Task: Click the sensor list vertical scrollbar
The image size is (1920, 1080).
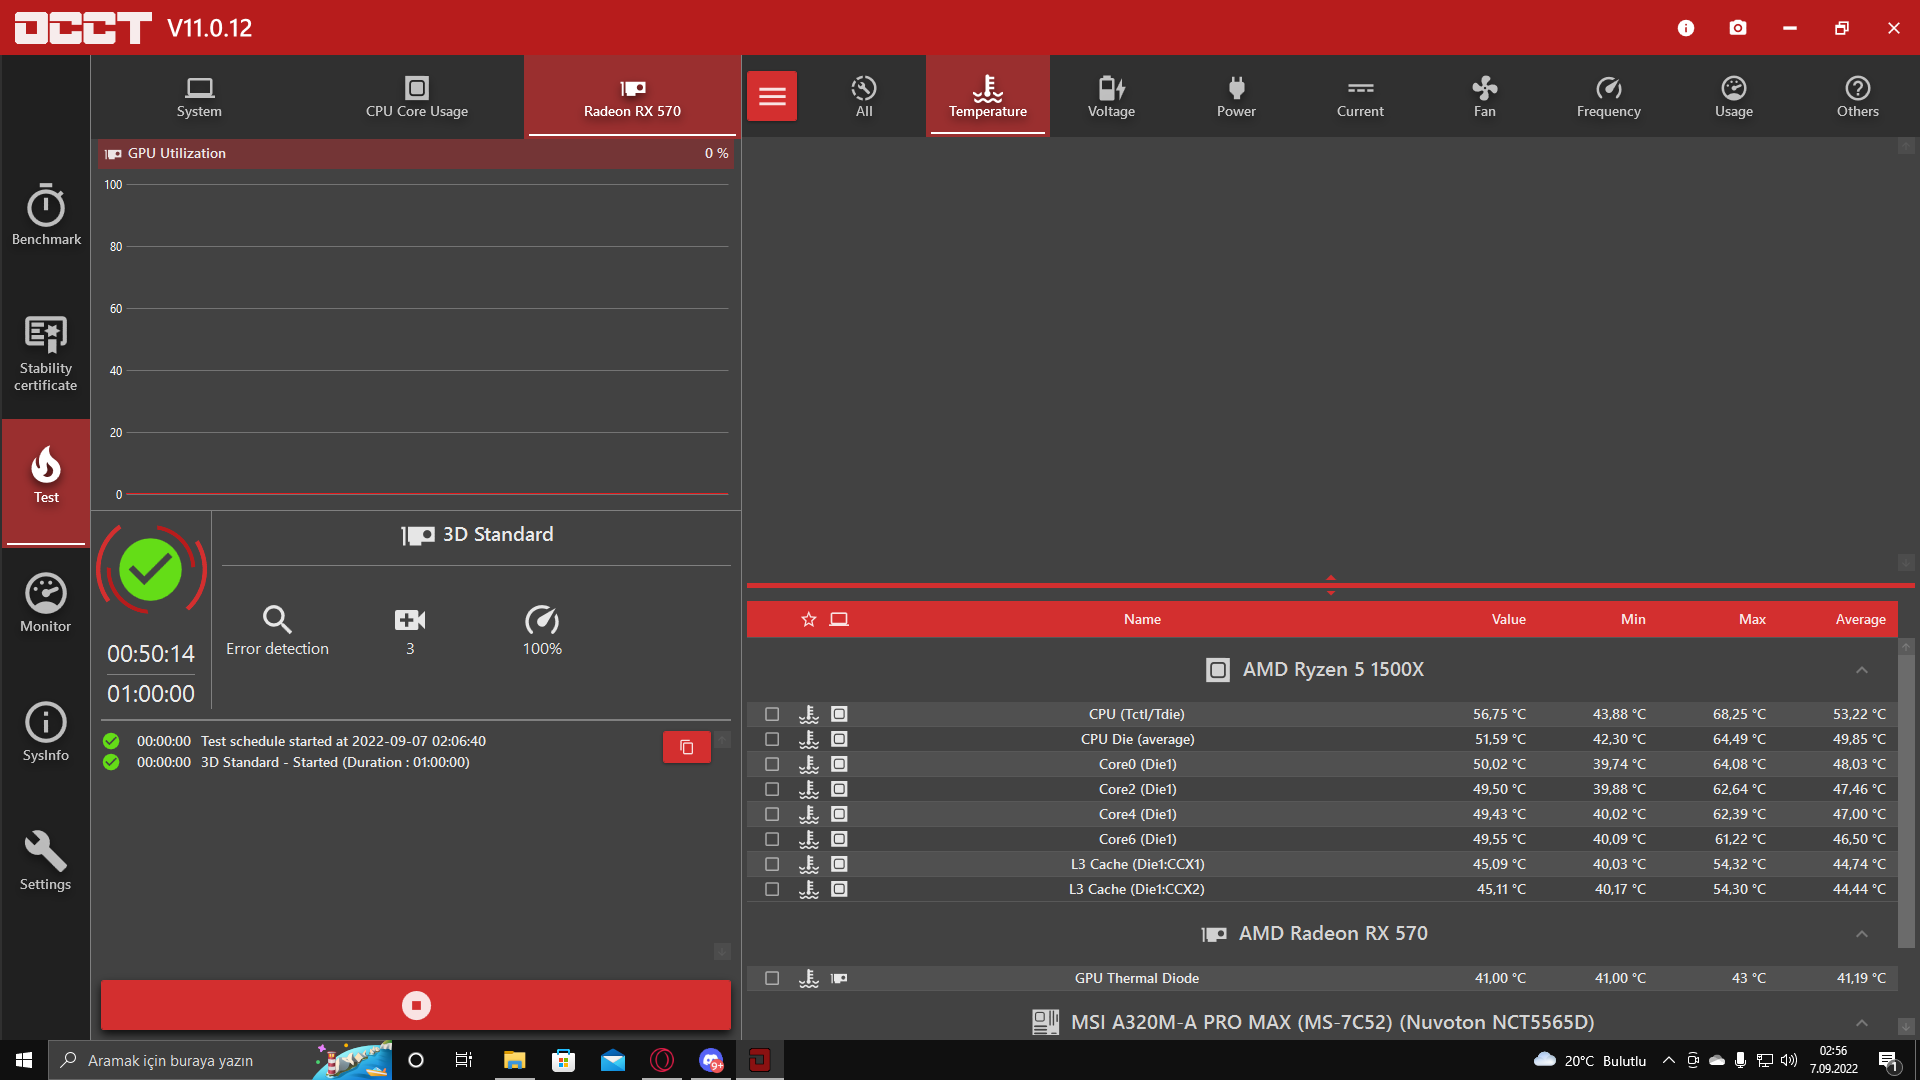Action: pos(1906,800)
